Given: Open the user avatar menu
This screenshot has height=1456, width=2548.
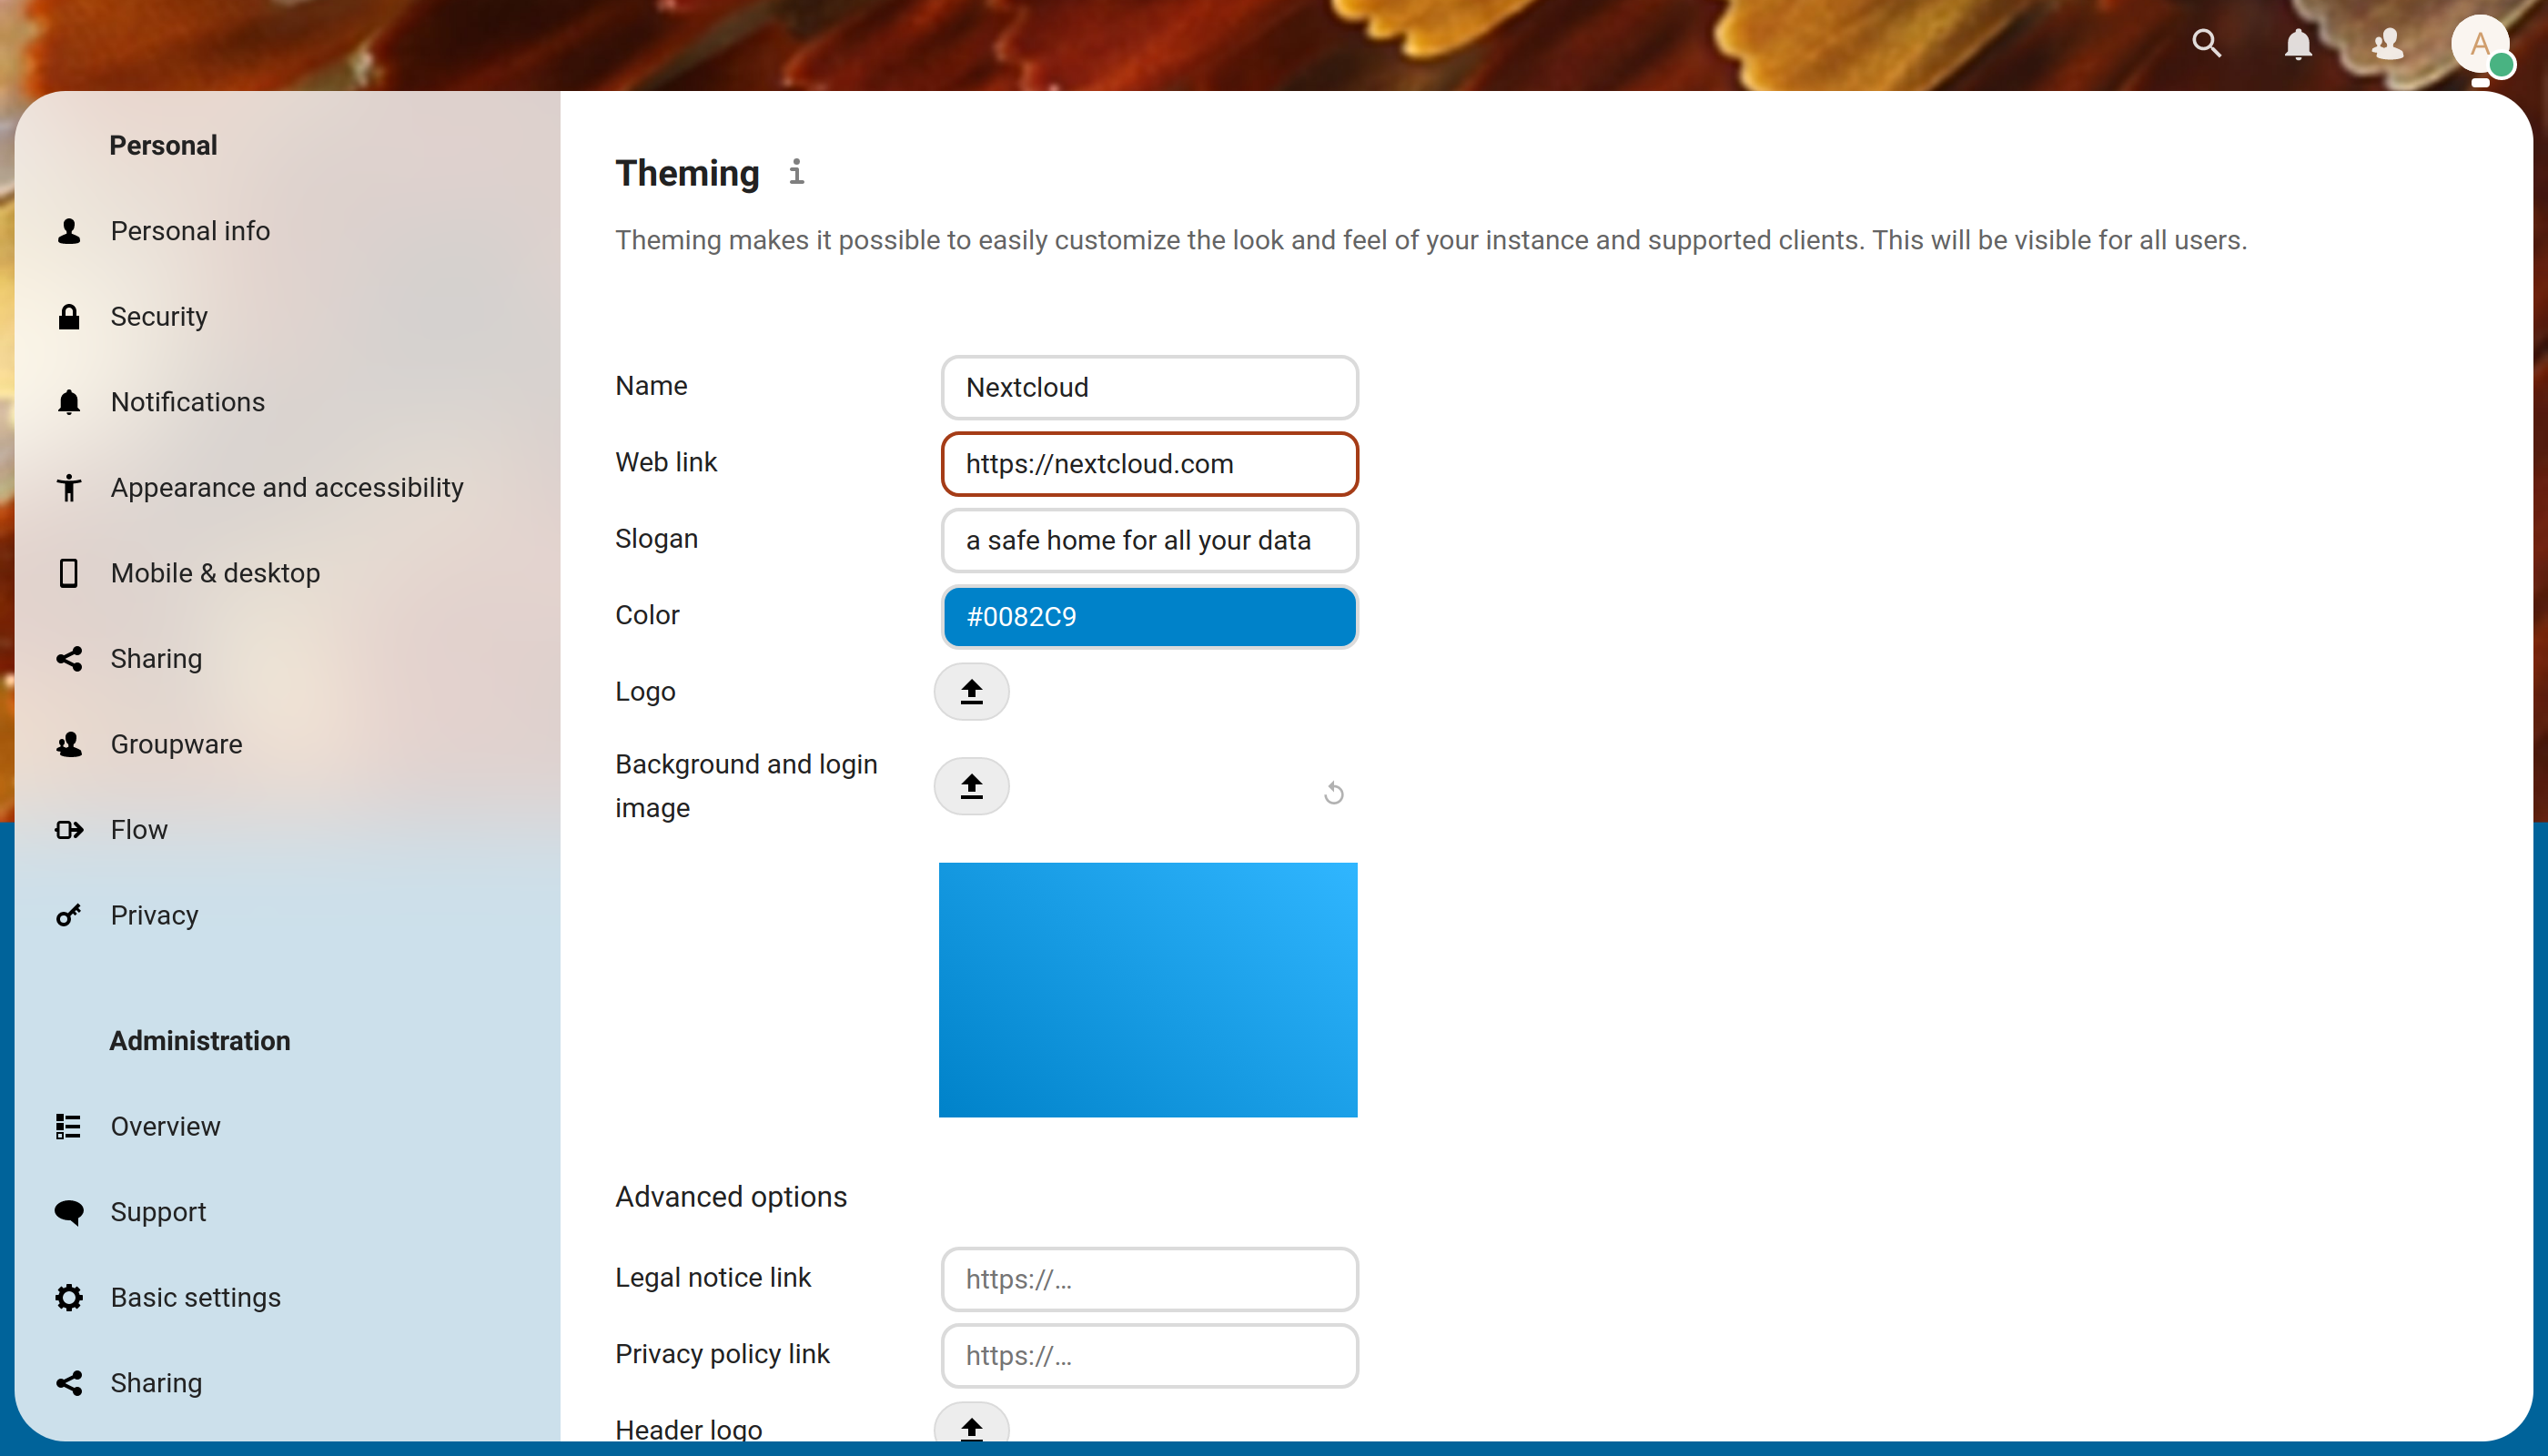Looking at the screenshot, I should tap(2479, 44).
